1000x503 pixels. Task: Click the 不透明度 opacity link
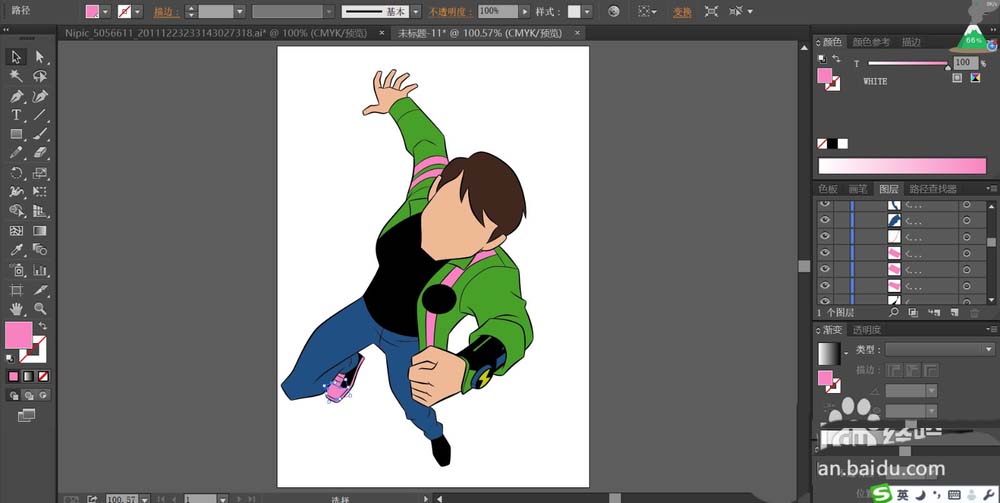pos(452,11)
